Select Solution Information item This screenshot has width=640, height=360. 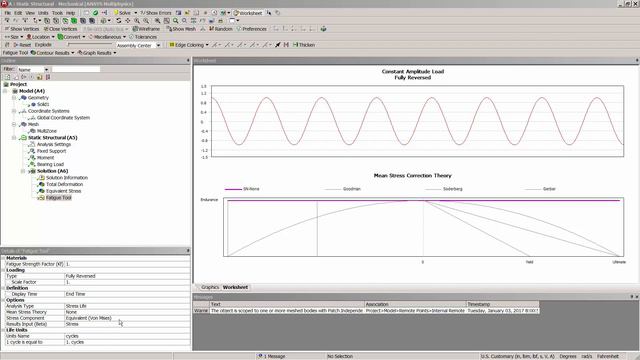67,178
